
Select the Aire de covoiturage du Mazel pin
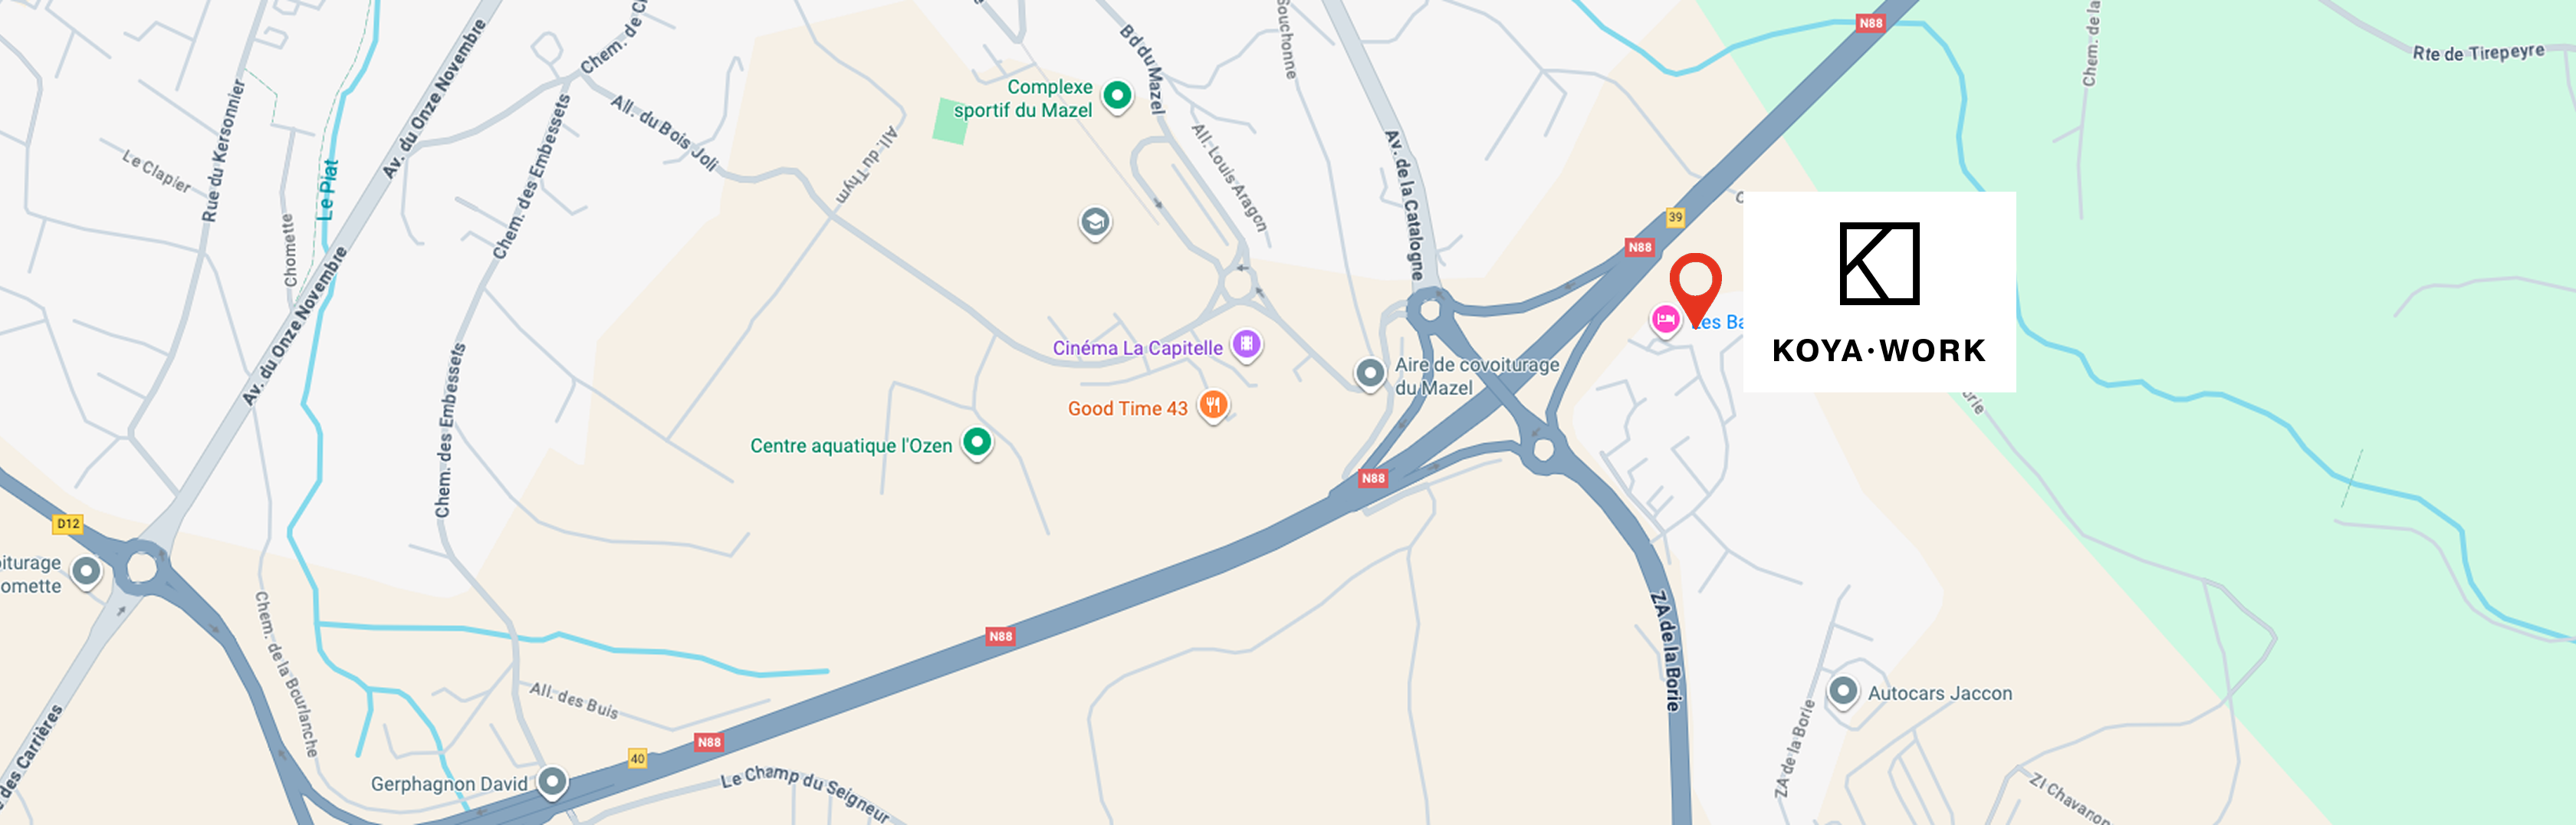(x=1370, y=374)
